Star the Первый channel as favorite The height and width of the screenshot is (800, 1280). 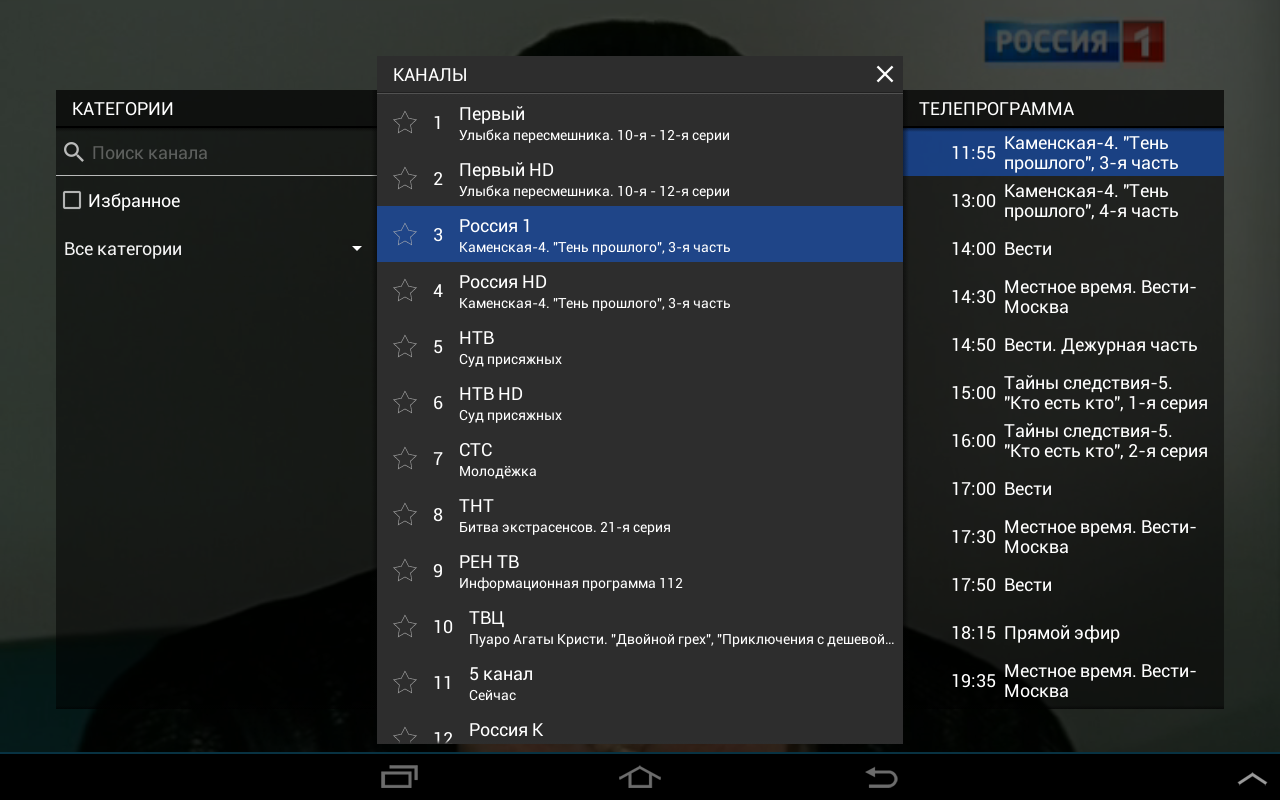pos(405,122)
